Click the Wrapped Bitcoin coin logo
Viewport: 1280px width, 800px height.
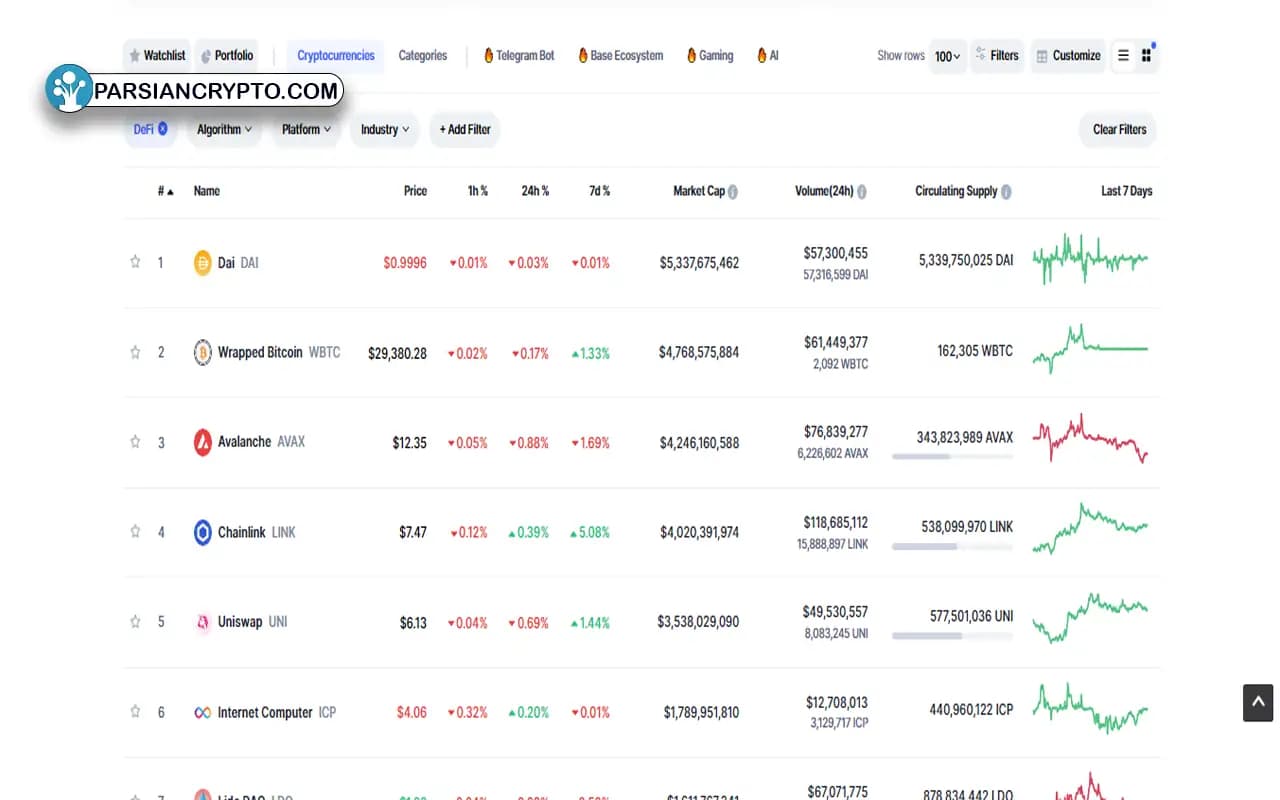202,352
